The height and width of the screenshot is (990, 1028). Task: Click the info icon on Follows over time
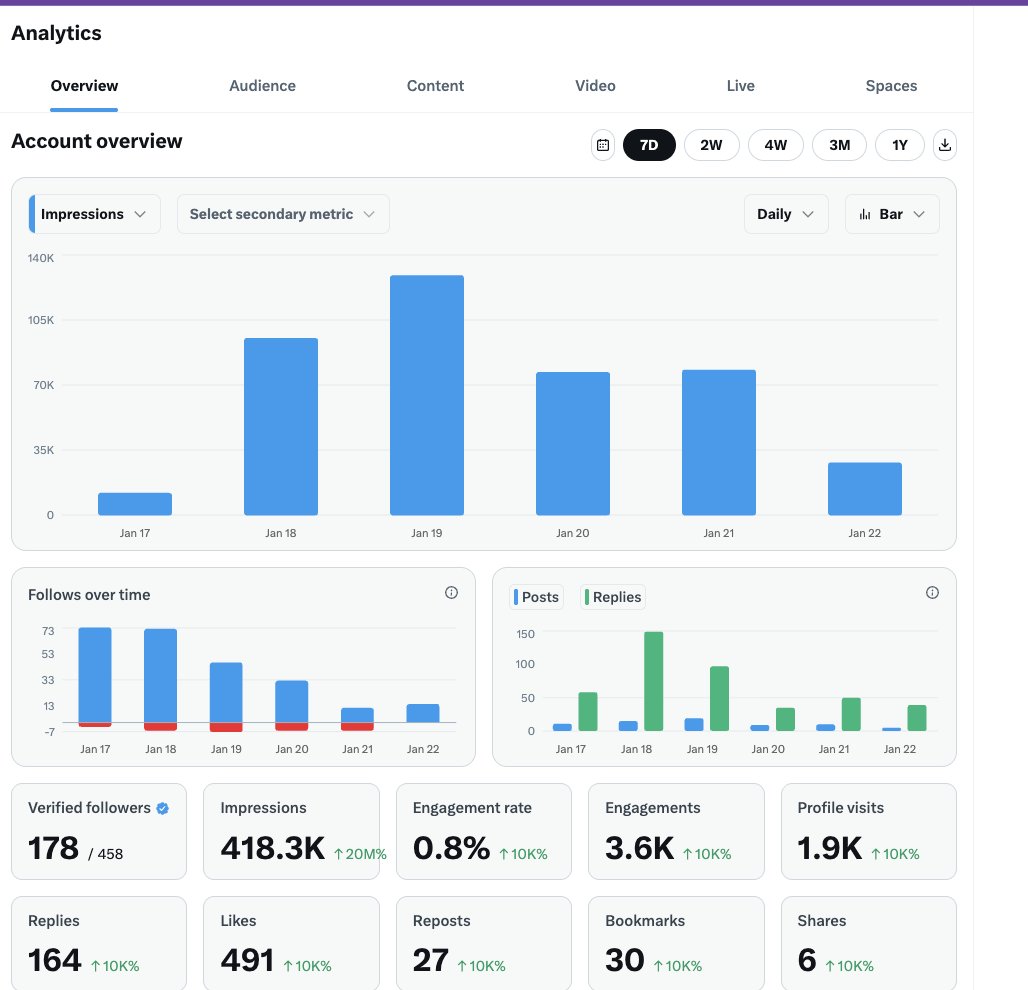click(451, 592)
